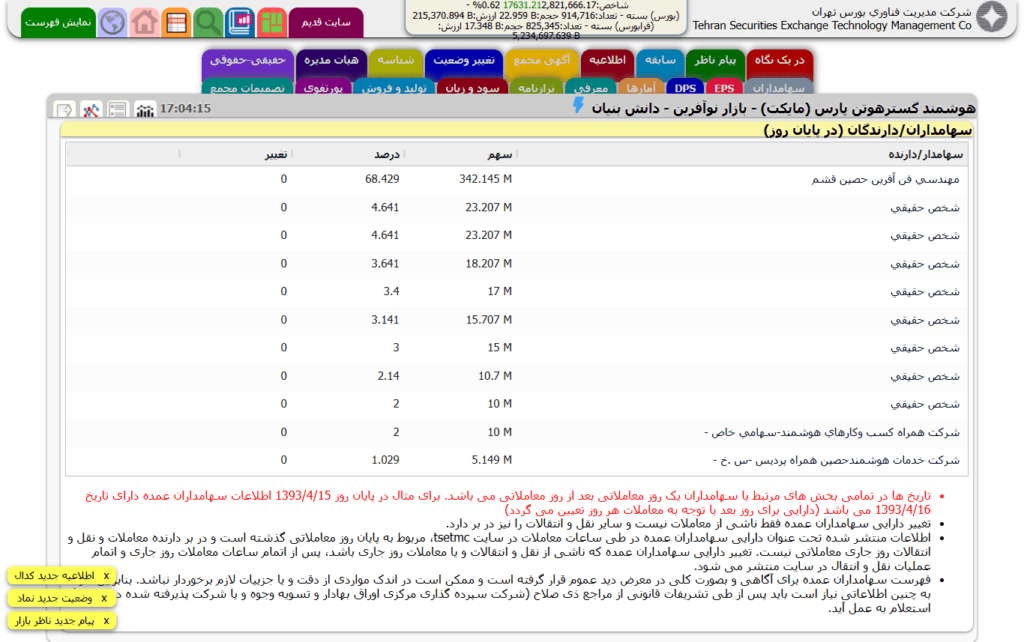Click the پیام جدید ناظر بازار notification label
1024x642 pixels.
55,620
